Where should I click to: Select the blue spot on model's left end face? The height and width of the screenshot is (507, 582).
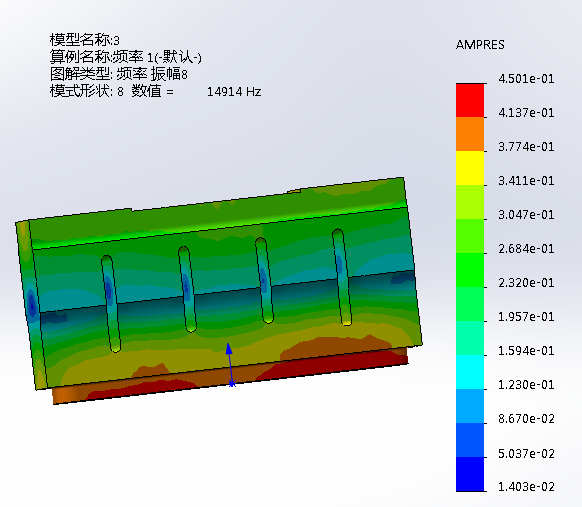click(32, 305)
